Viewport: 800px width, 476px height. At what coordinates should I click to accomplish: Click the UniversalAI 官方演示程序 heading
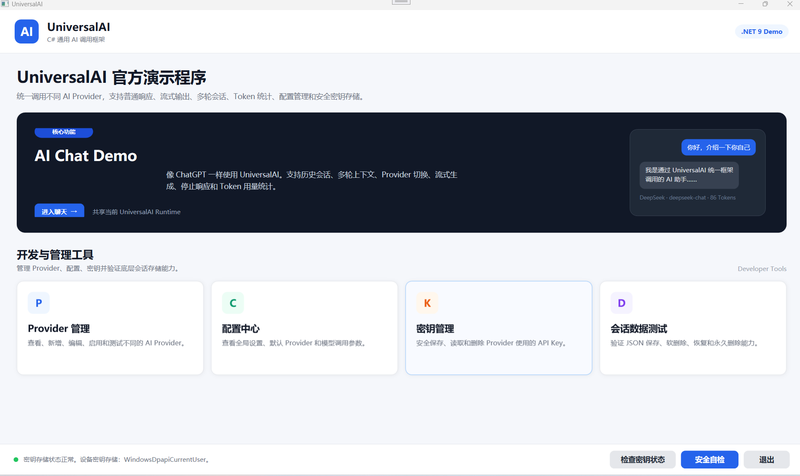point(111,78)
